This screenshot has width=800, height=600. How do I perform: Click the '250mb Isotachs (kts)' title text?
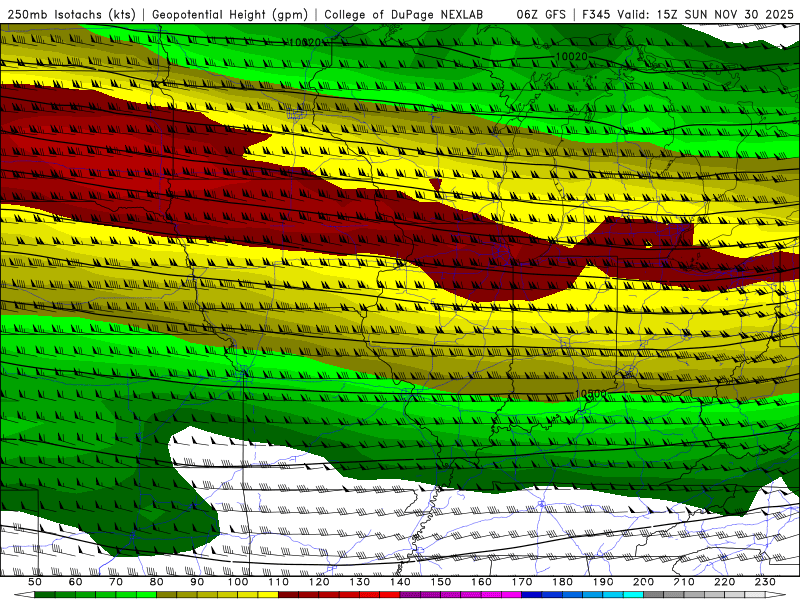point(71,14)
